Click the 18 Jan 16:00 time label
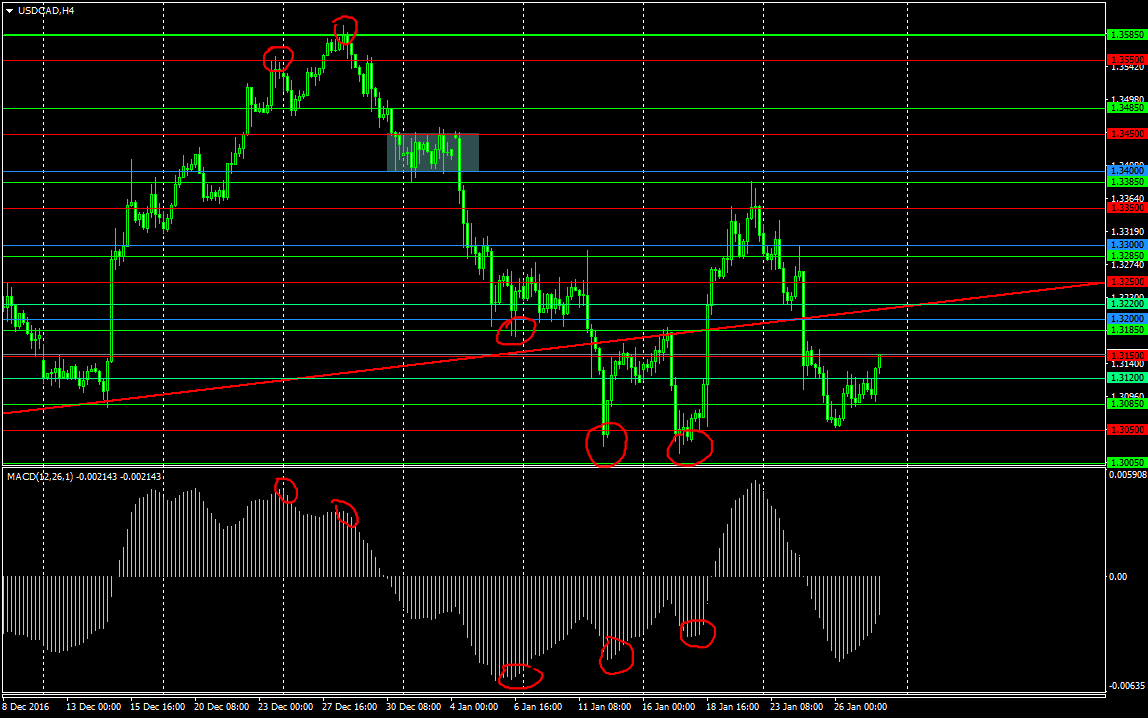Viewport: 1148px width, 718px height. pyautogui.click(x=733, y=707)
